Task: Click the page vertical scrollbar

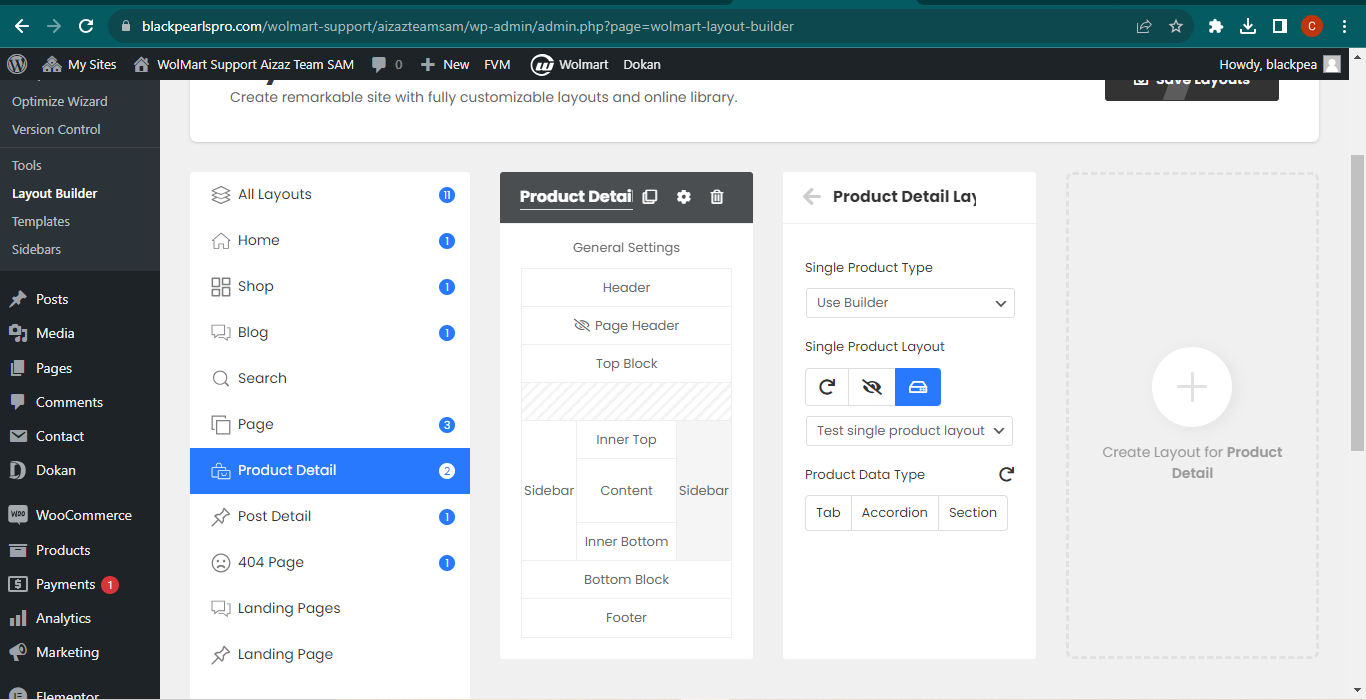Action: [1357, 302]
